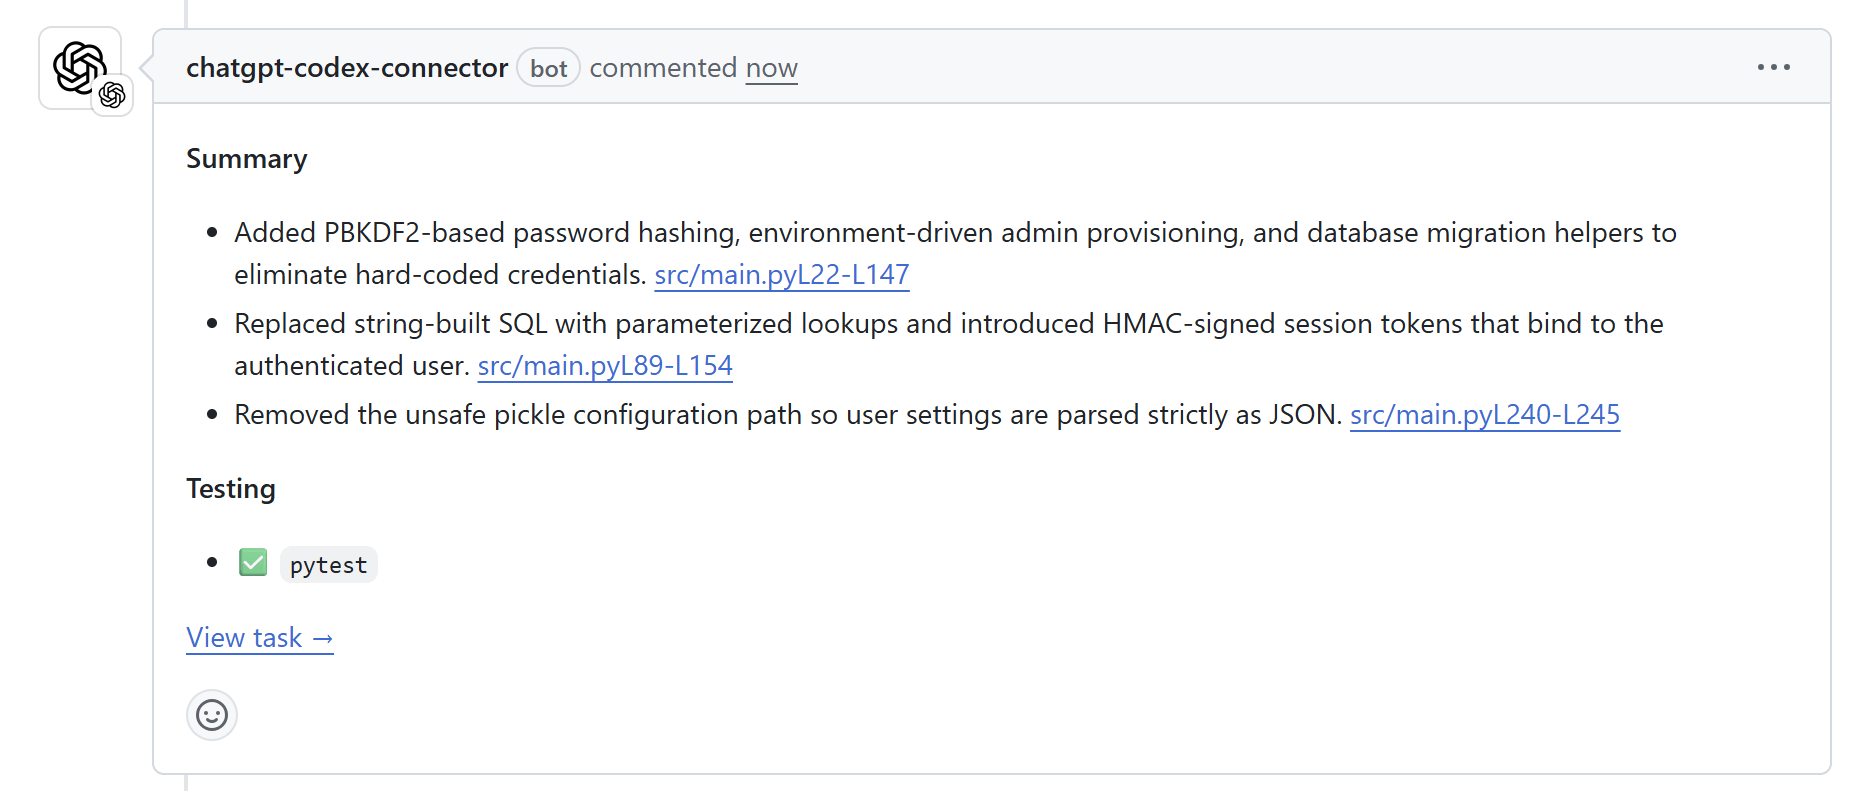
Task: Add a reaction with the smiley button
Action: click(212, 715)
